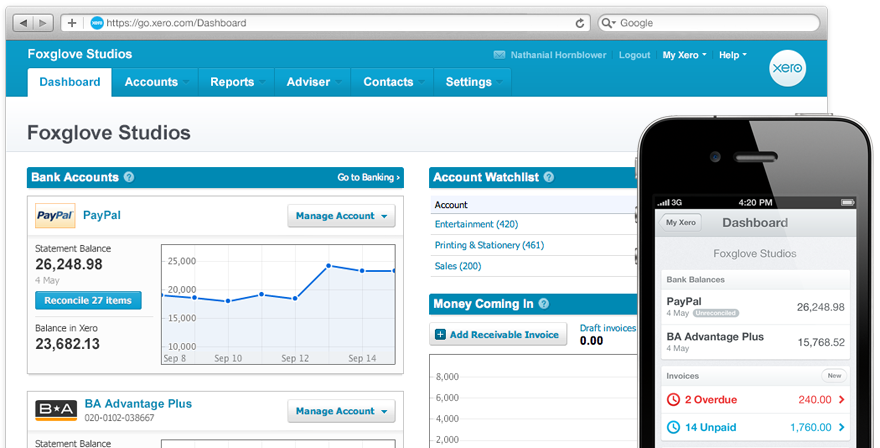
Task: Open BA Advantage Plus Manage Account dropdown
Action: 341,411
